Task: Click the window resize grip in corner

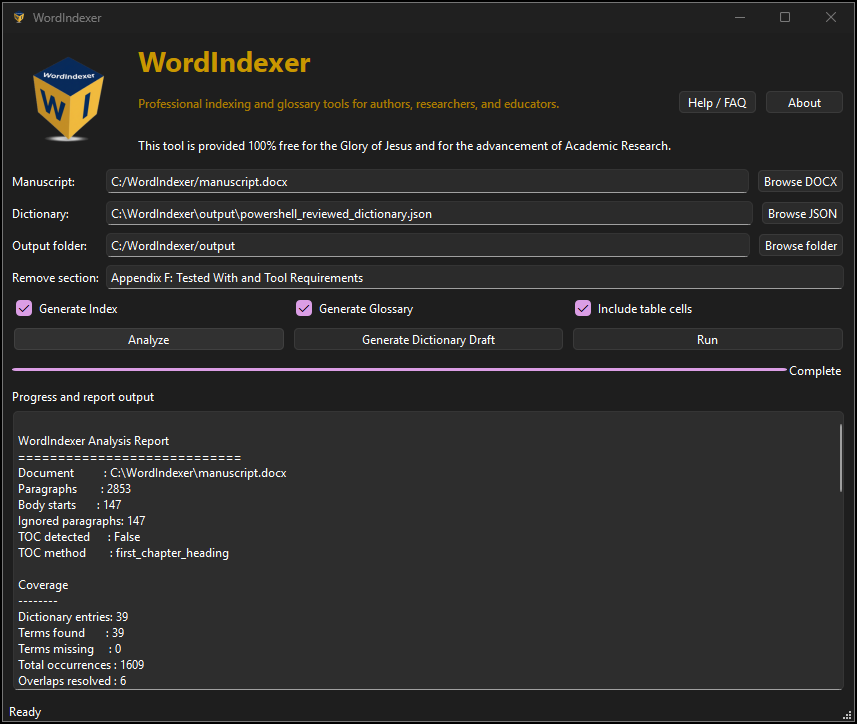Action: [848, 715]
